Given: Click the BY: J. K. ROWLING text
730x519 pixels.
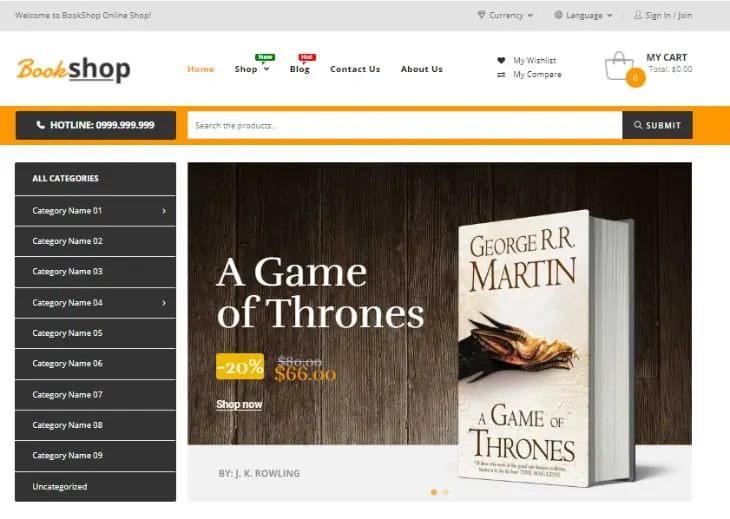Looking at the screenshot, I should click(x=259, y=473).
